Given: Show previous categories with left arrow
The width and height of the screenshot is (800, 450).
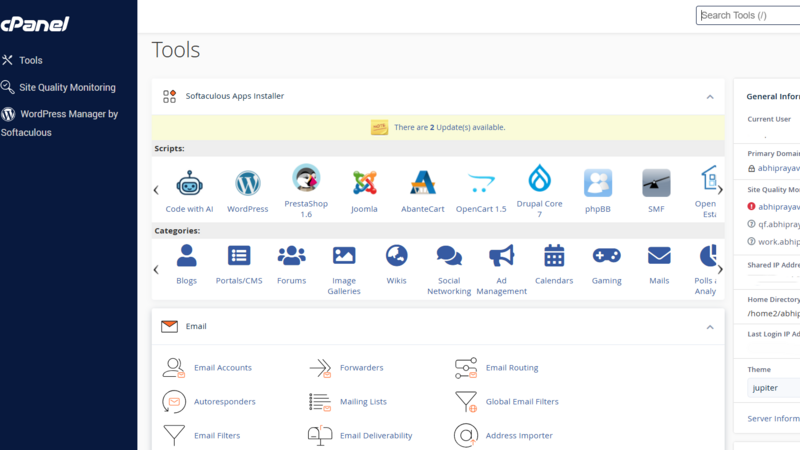Looking at the screenshot, I should (x=156, y=269).
